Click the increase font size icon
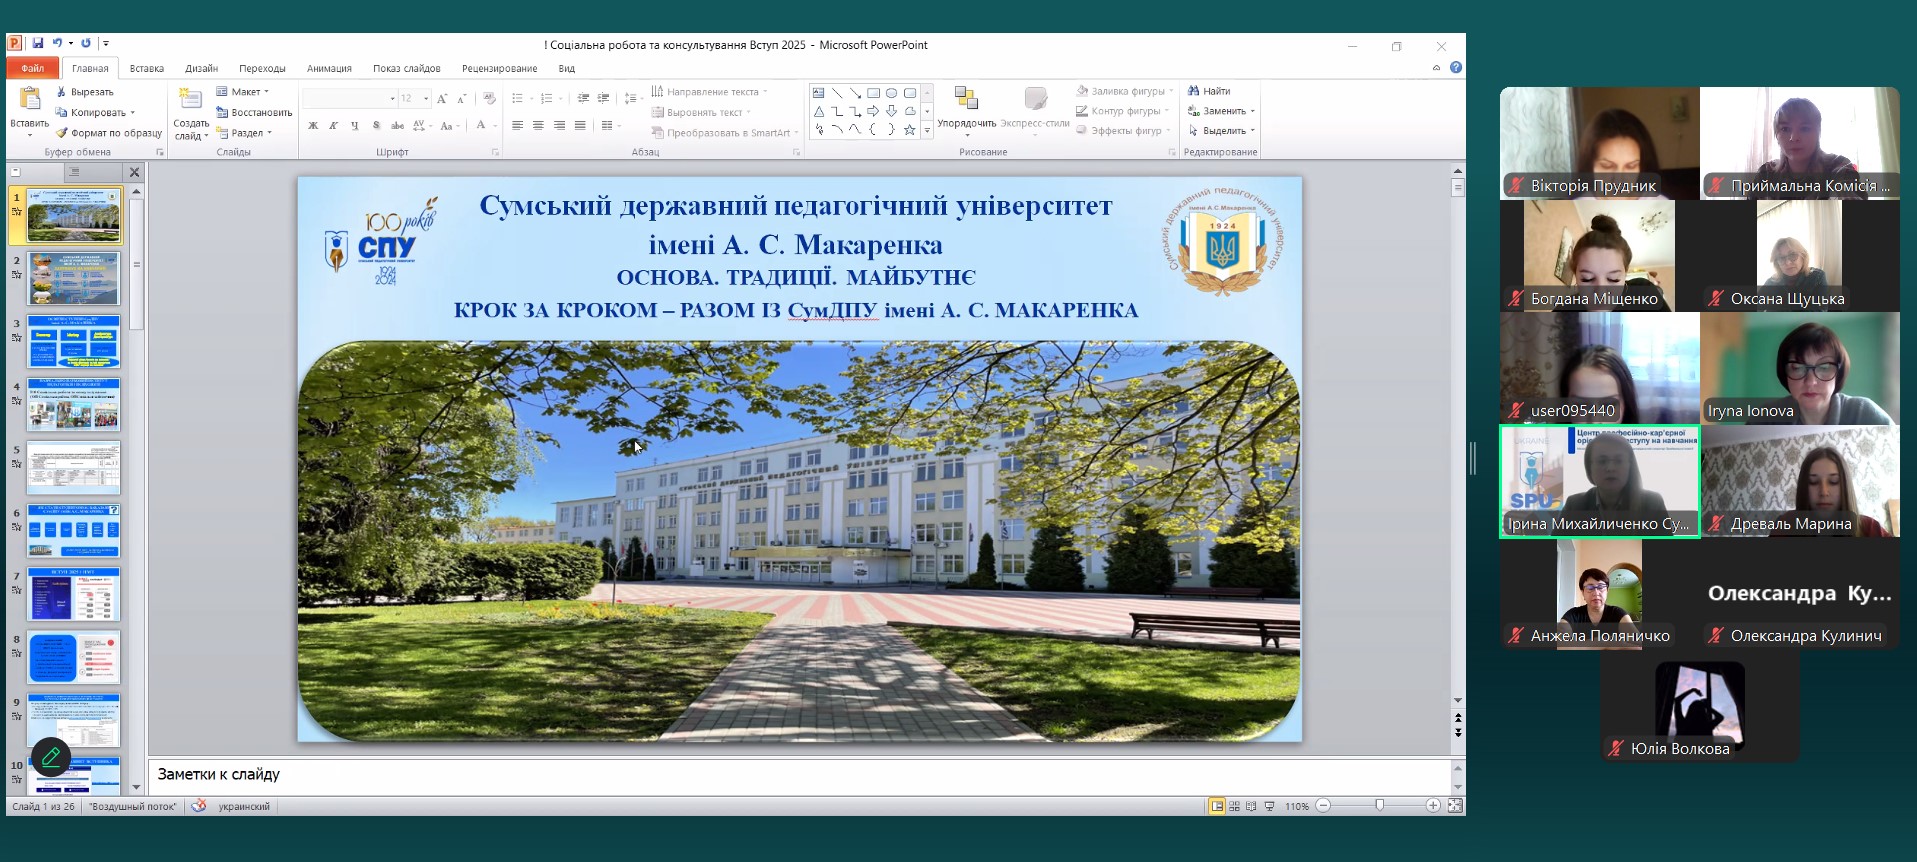This screenshot has width=1917, height=862. [x=442, y=98]
